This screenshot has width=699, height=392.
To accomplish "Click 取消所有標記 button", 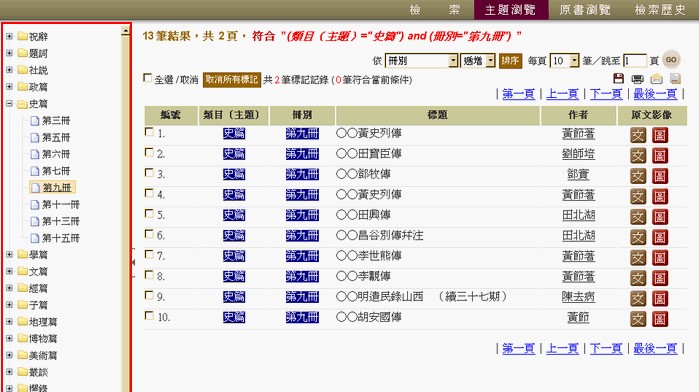I will (231, 80).
